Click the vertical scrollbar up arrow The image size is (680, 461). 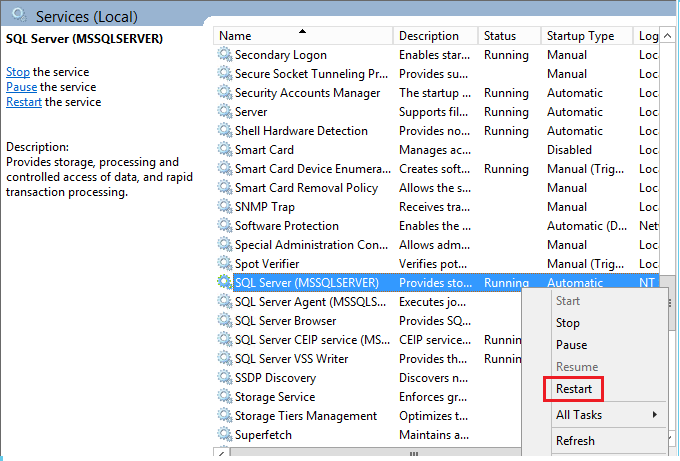[668, 36]
